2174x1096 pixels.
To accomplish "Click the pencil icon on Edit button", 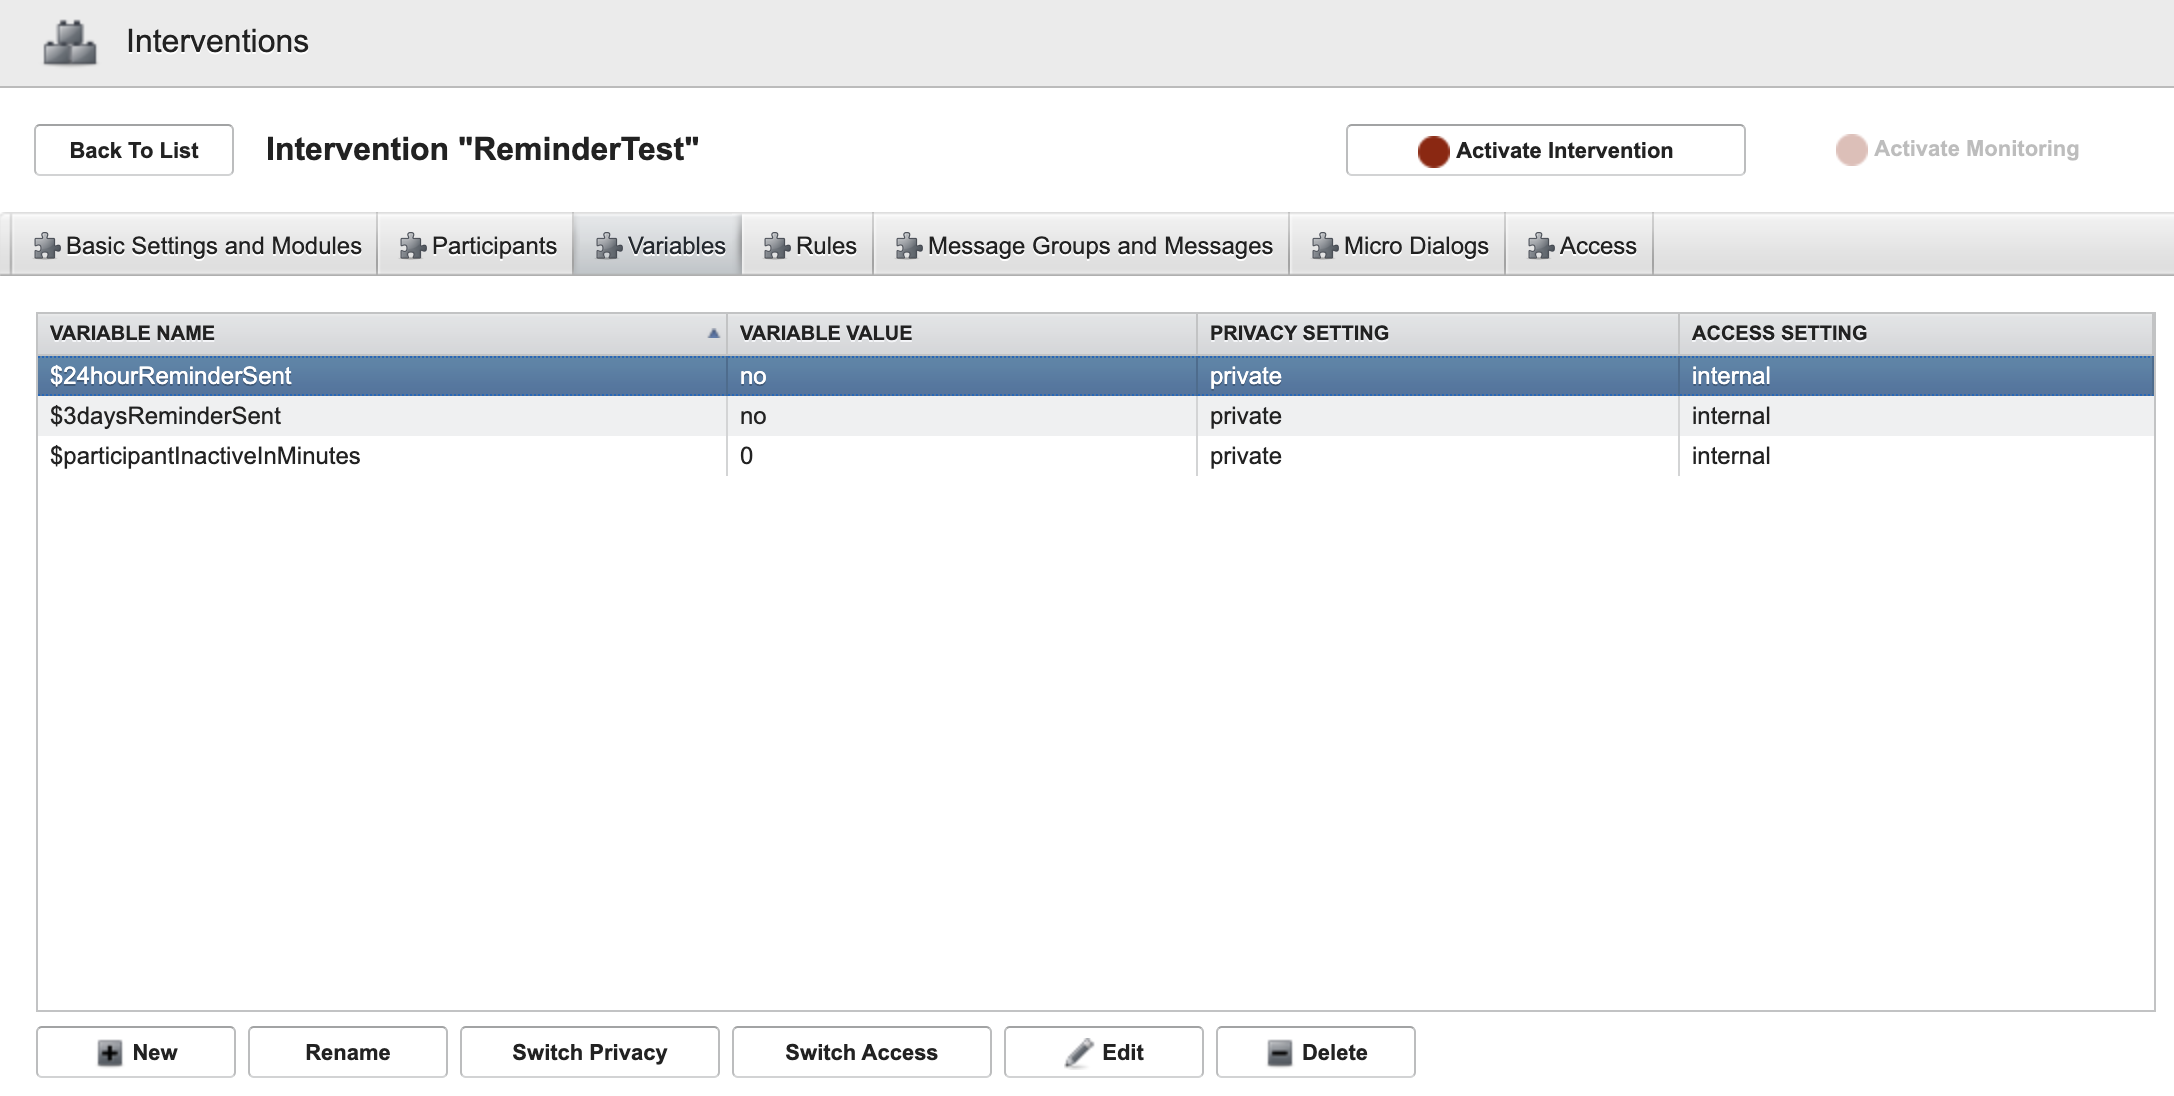I will coord(1079,1053).
